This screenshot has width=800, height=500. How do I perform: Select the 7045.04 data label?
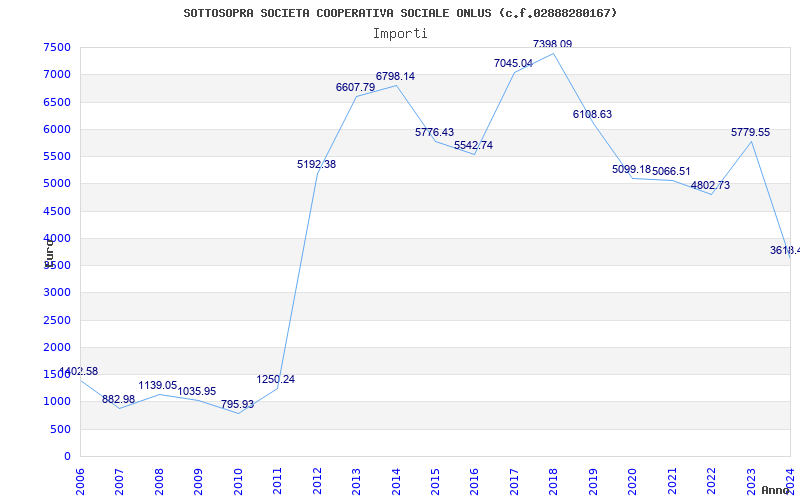[513, 63]
